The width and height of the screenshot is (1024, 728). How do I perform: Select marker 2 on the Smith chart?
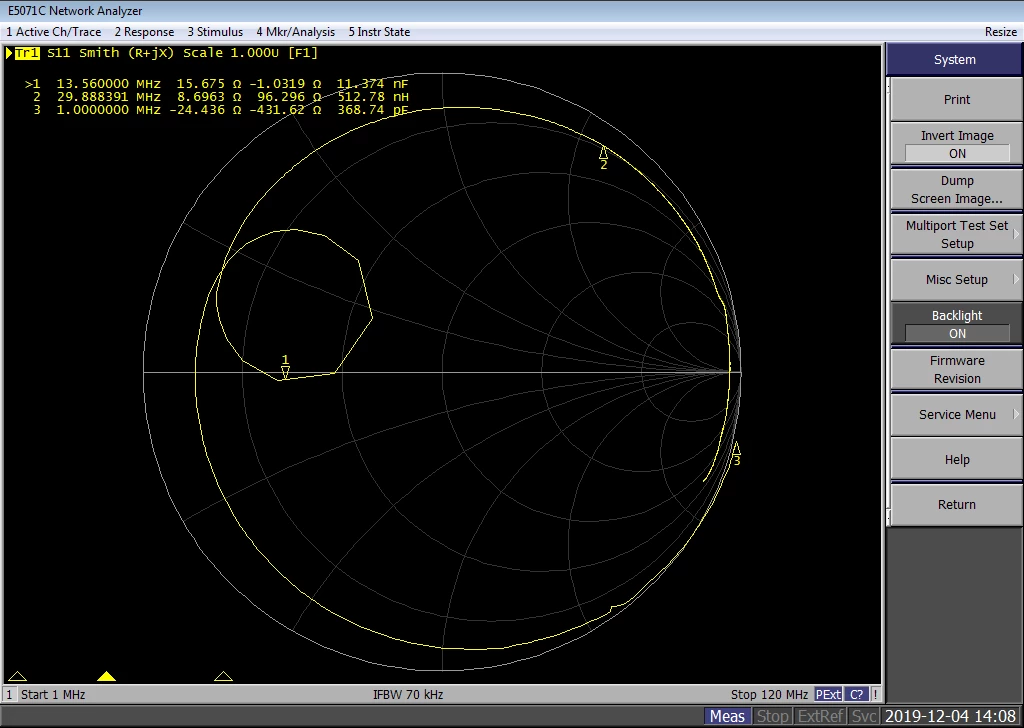click(x=603, y=158)
